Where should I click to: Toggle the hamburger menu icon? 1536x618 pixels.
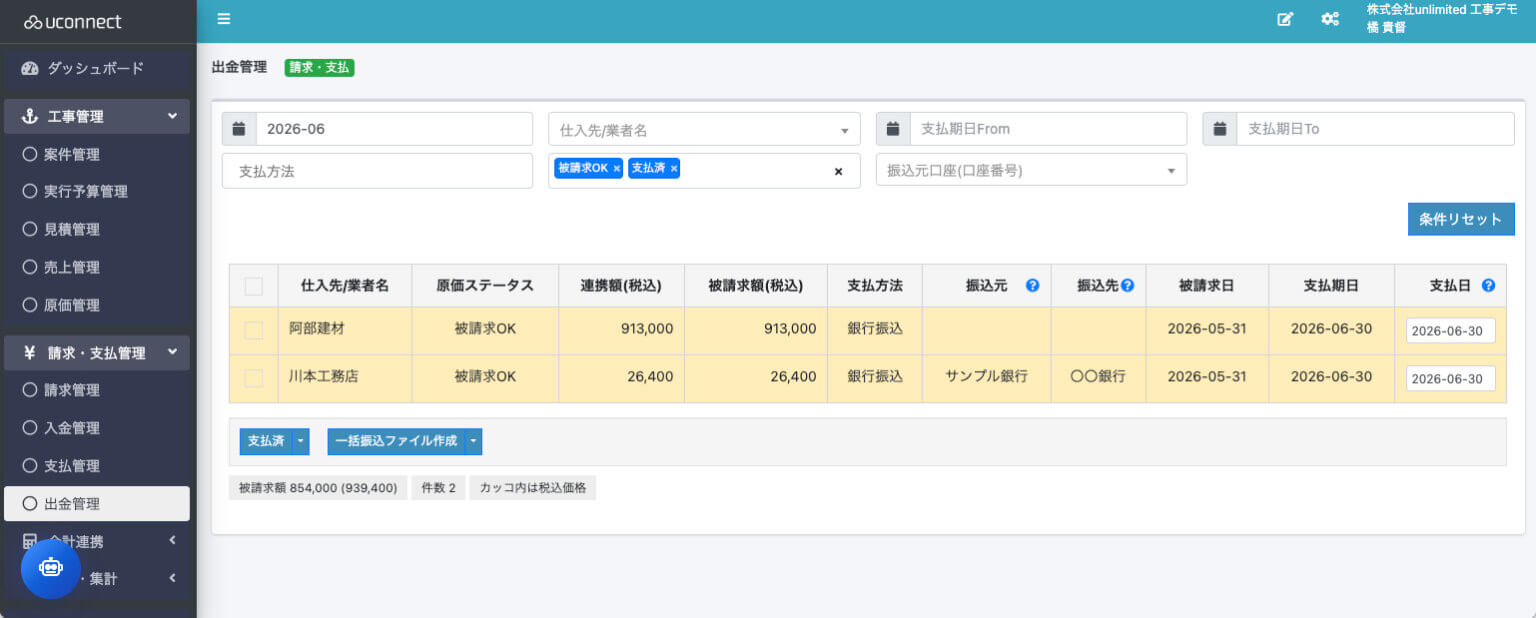pos(223,19)
